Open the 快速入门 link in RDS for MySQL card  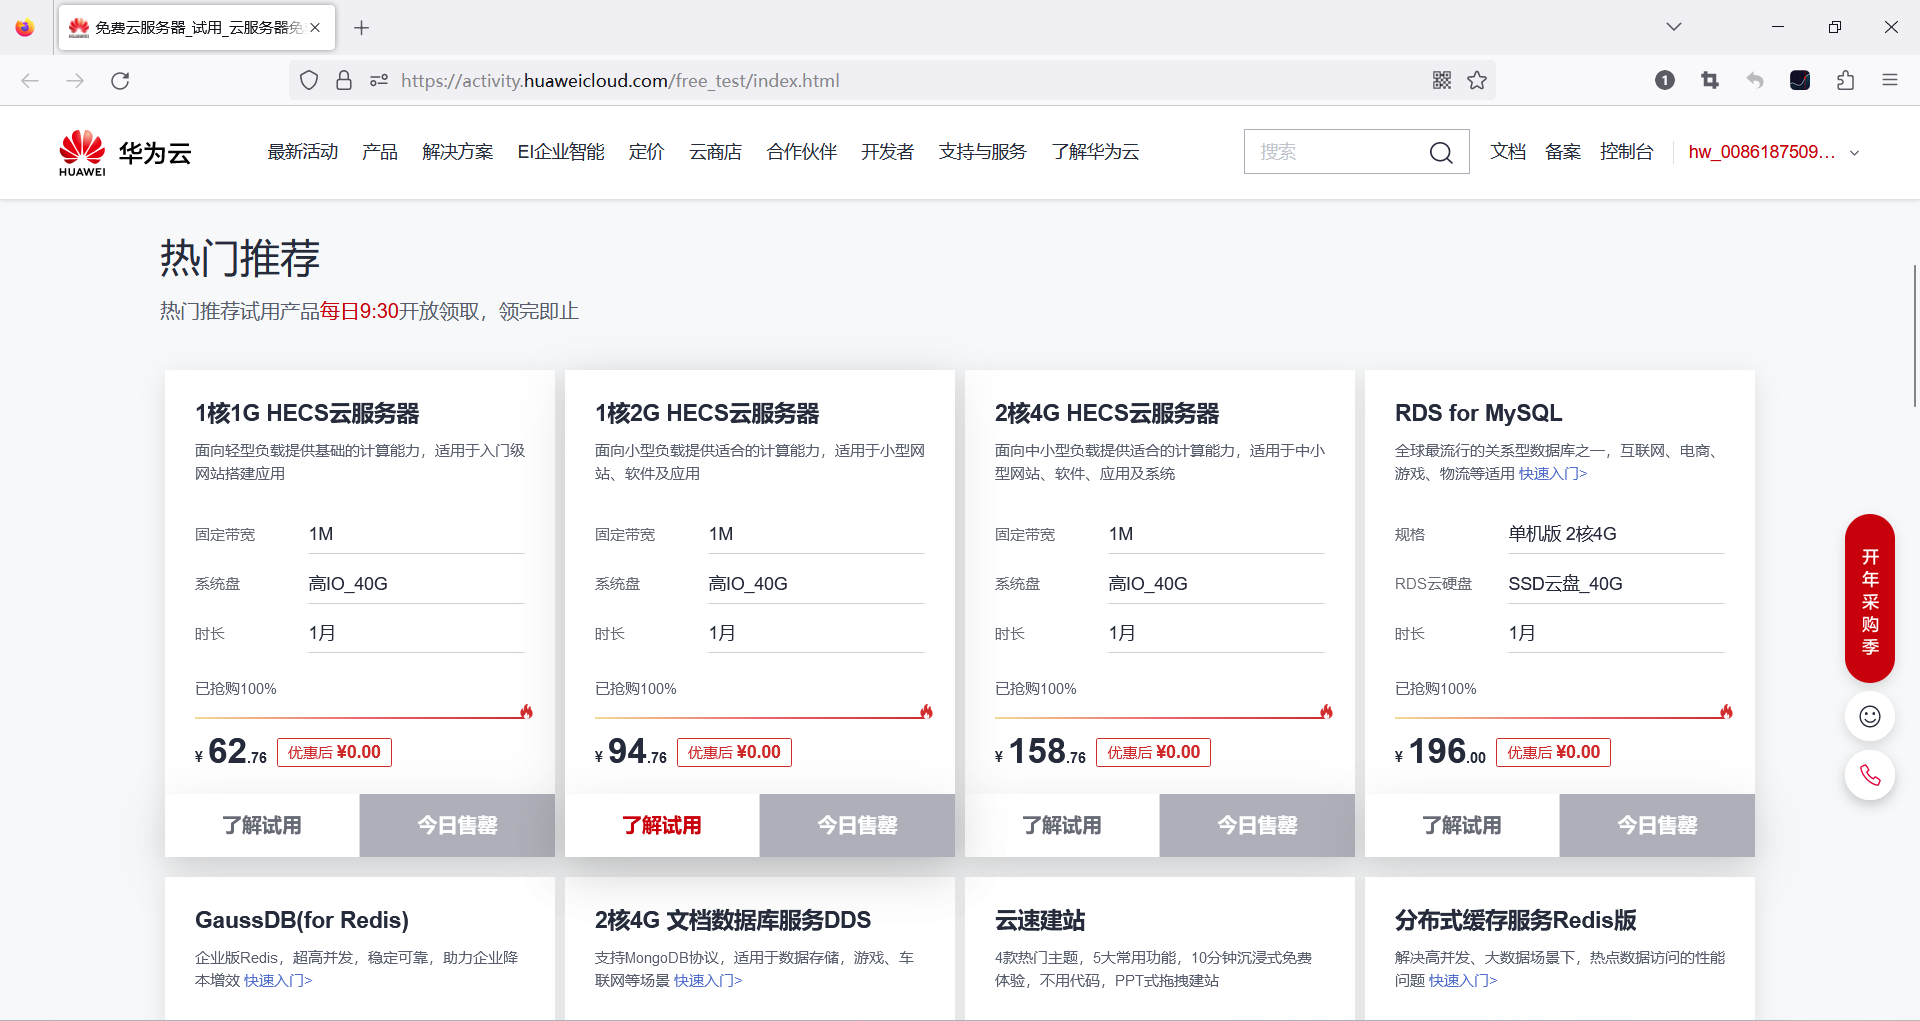tap(1551, 473)
